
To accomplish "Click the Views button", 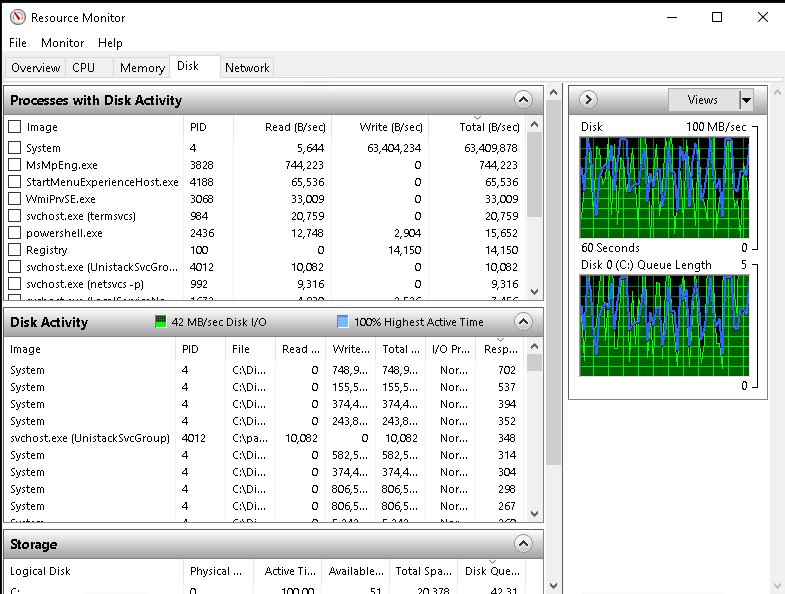I will click(x=702, y=100).
